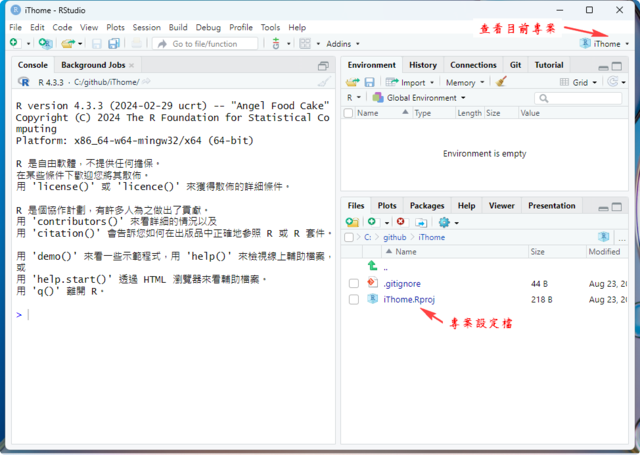Click the Delete files red icon
The height and width of the screenshot is (455, 640).
(x=400, y=222)
